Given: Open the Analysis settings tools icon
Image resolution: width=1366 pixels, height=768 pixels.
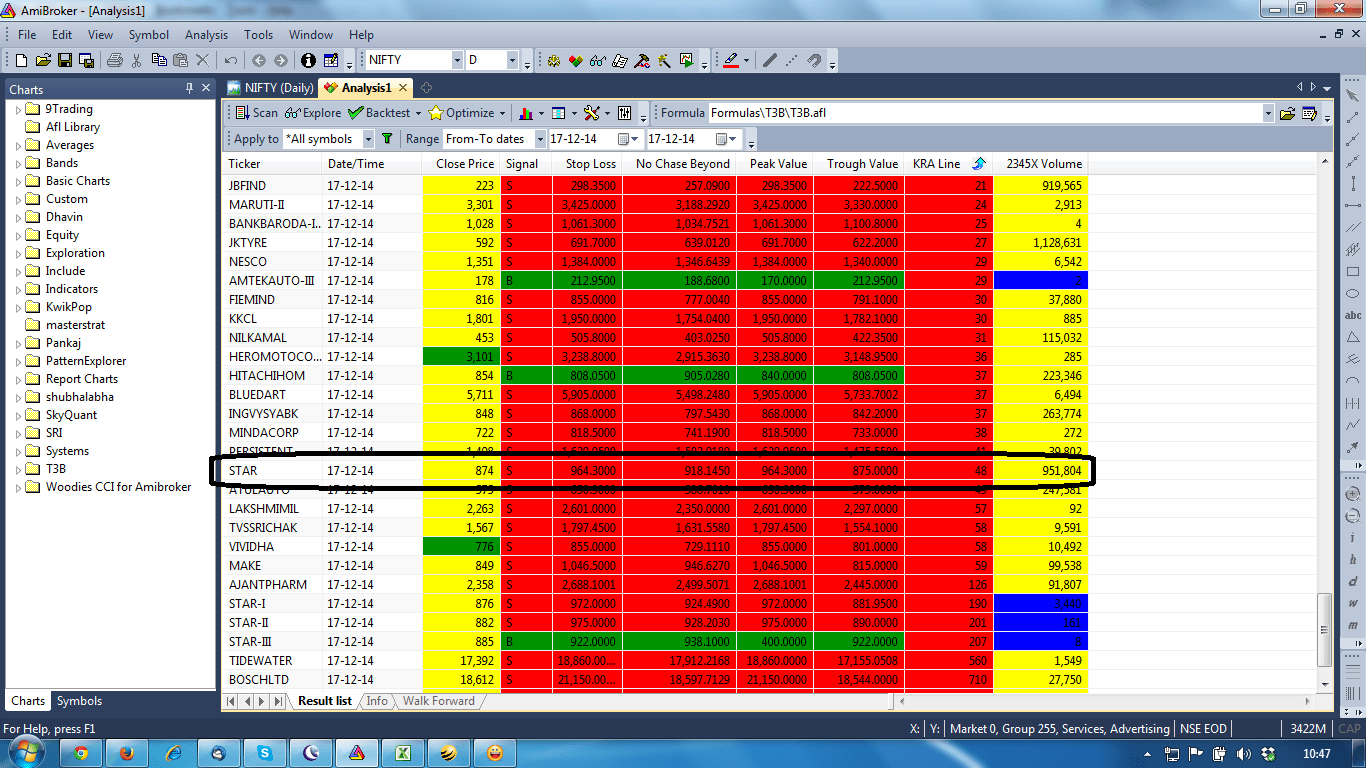Looking at the screenshot, I should [591, 113].
